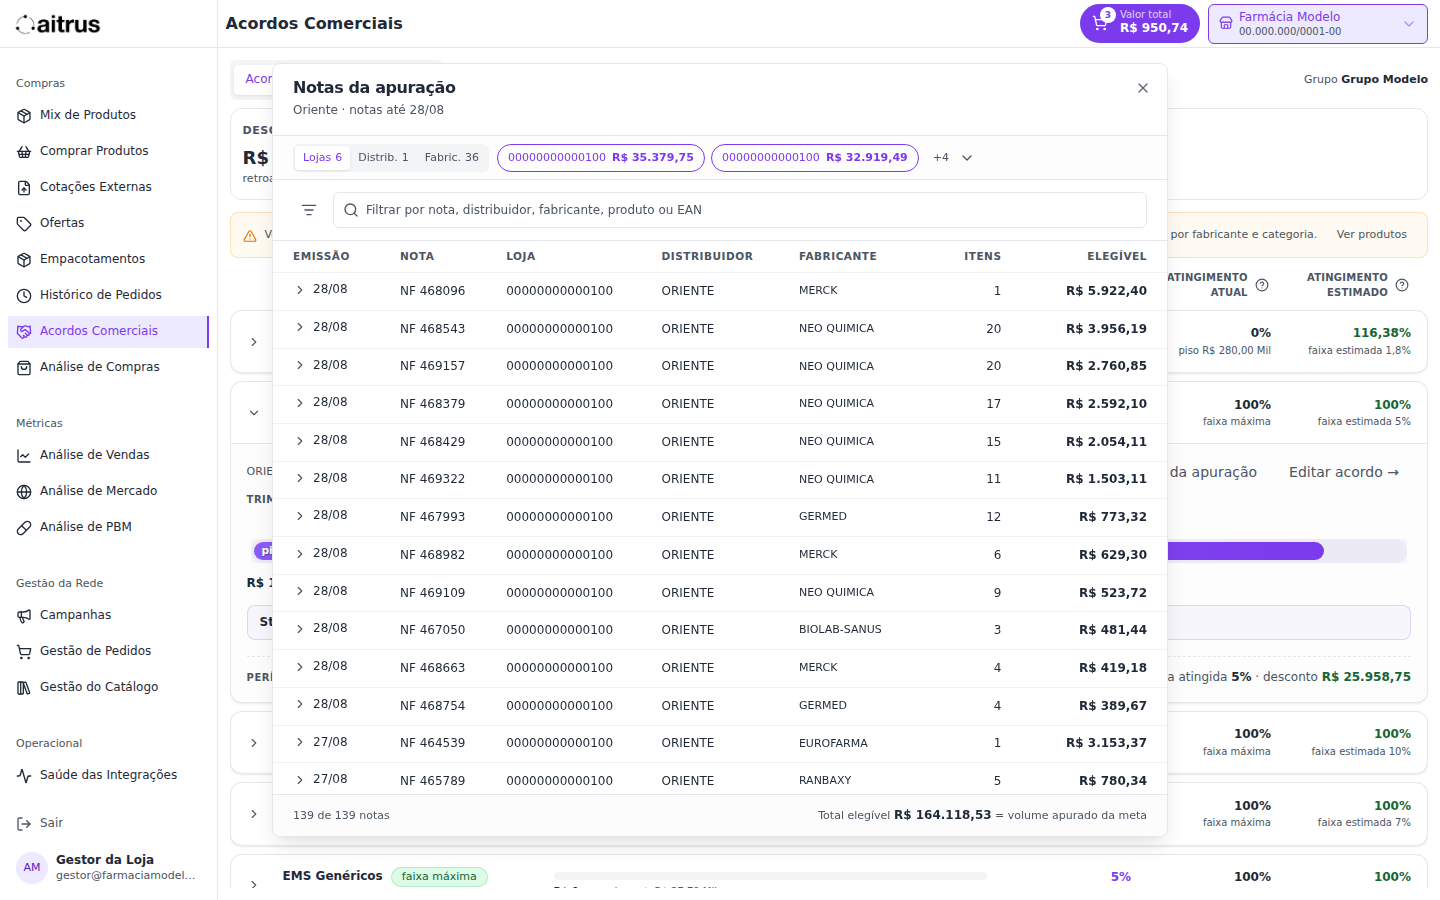Switch to Distrib. 1 tab

click(383, 158)
